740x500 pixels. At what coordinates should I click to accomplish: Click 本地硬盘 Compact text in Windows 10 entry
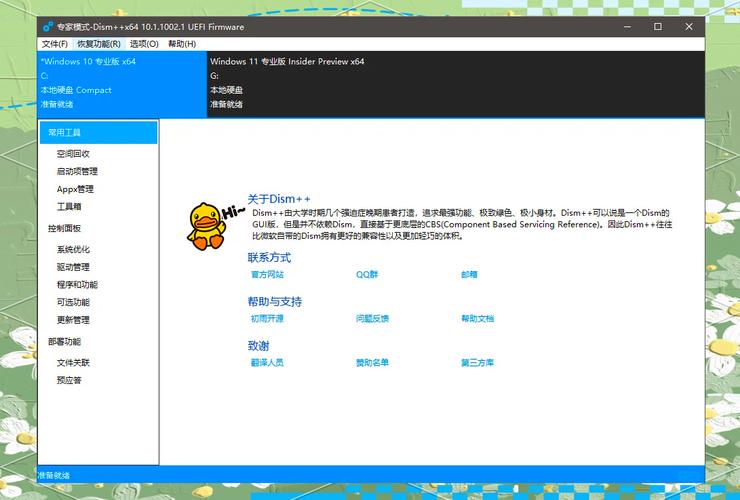[76, 90]
